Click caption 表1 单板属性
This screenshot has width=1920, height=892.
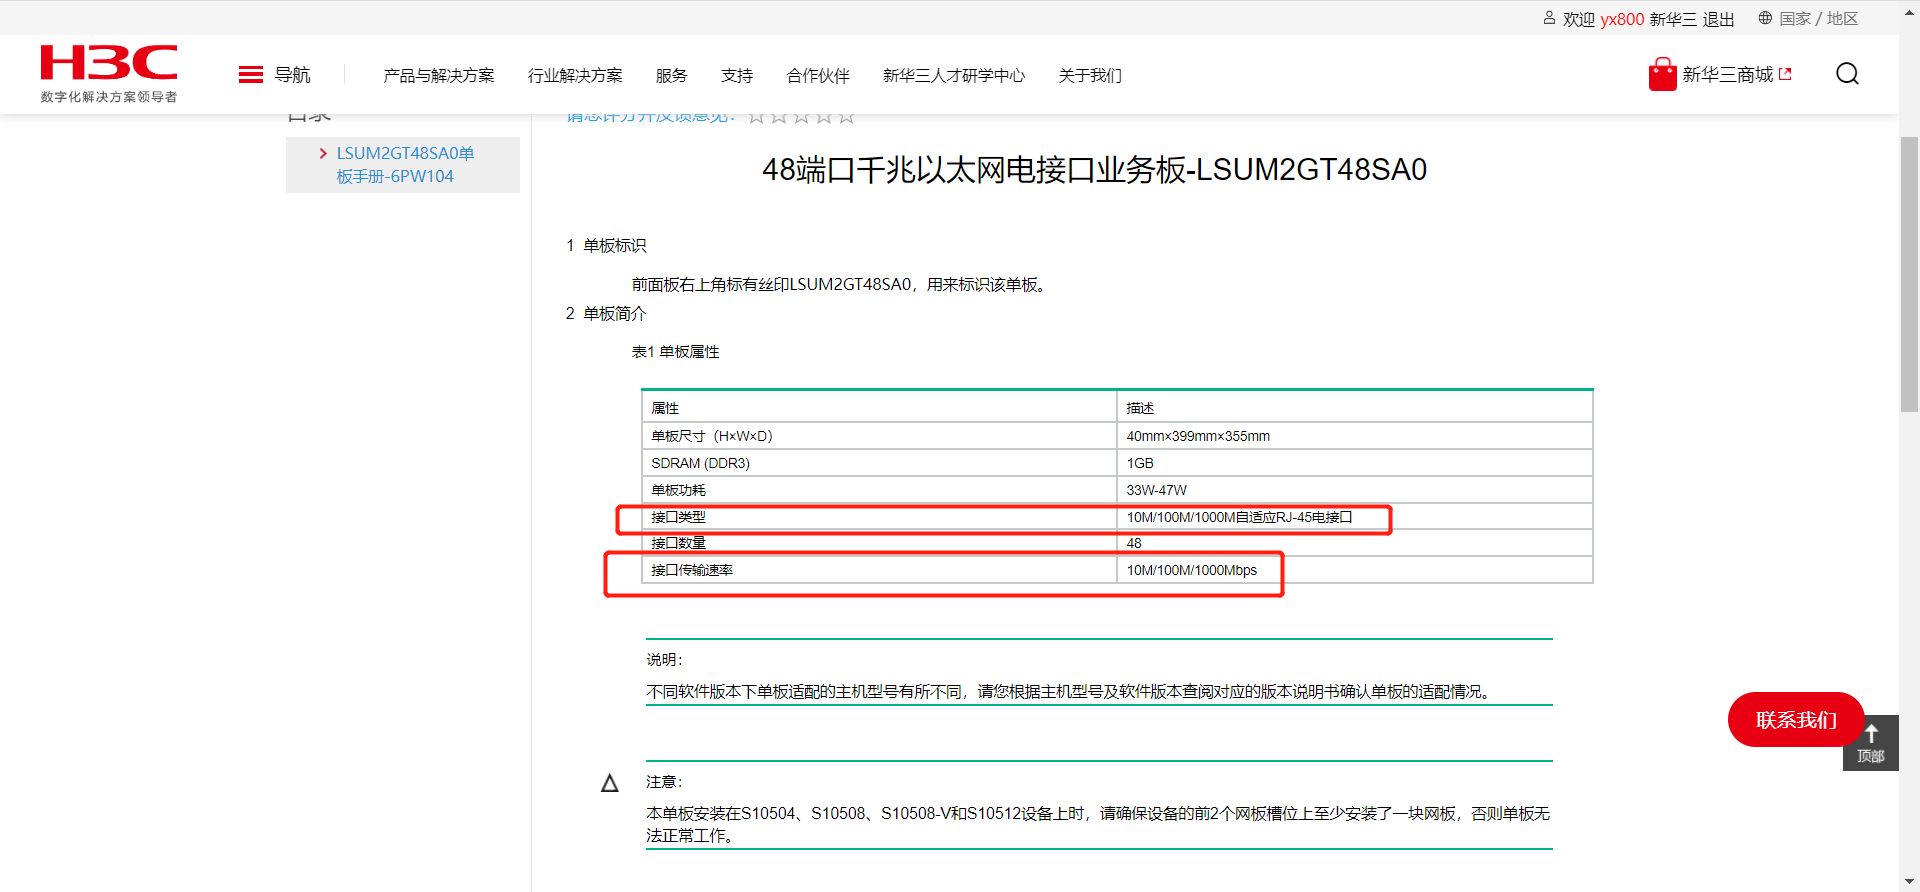click(675, 352)
